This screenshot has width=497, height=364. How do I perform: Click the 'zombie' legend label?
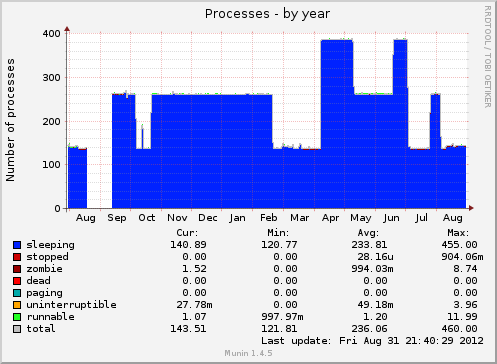click(44, 269)
